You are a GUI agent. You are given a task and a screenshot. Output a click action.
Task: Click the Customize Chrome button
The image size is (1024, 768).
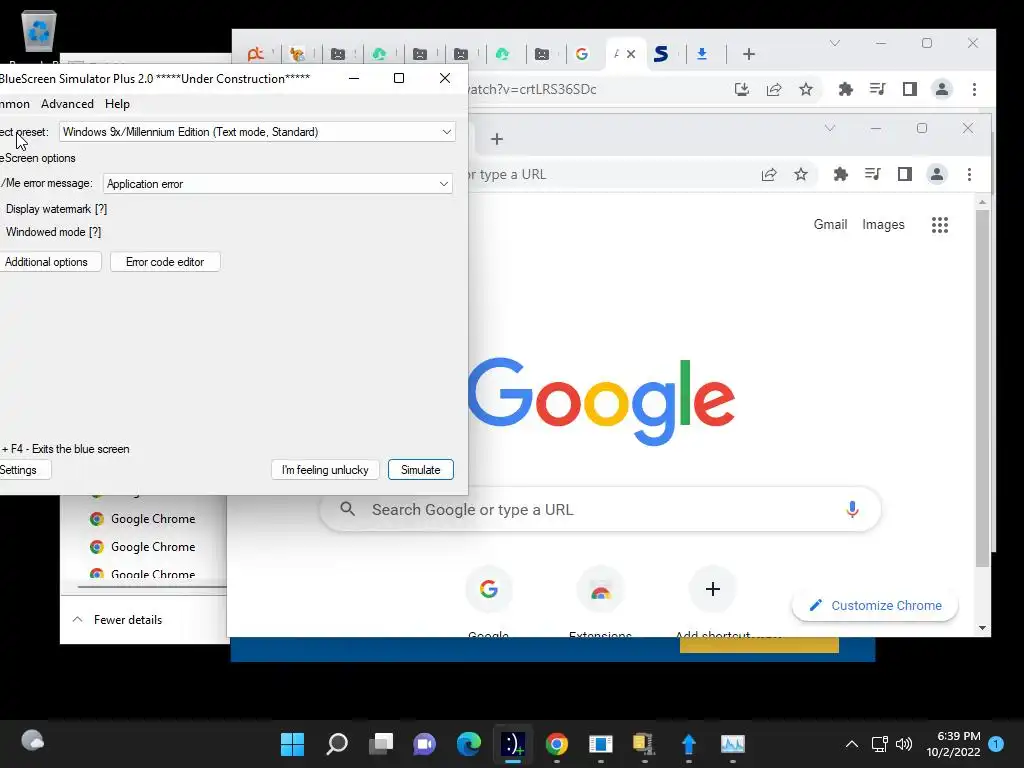click(x=875, y=605)
